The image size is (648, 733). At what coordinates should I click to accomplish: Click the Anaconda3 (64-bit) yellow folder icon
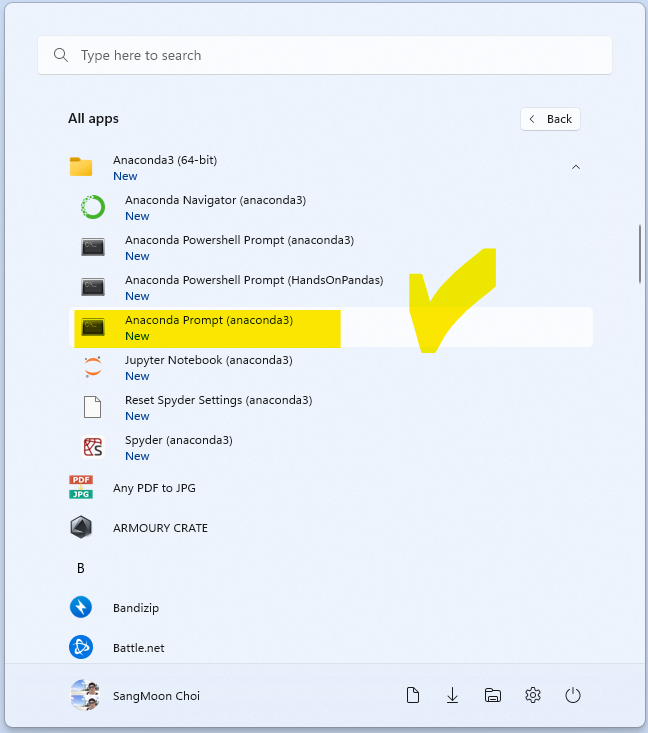coord(81,167)
